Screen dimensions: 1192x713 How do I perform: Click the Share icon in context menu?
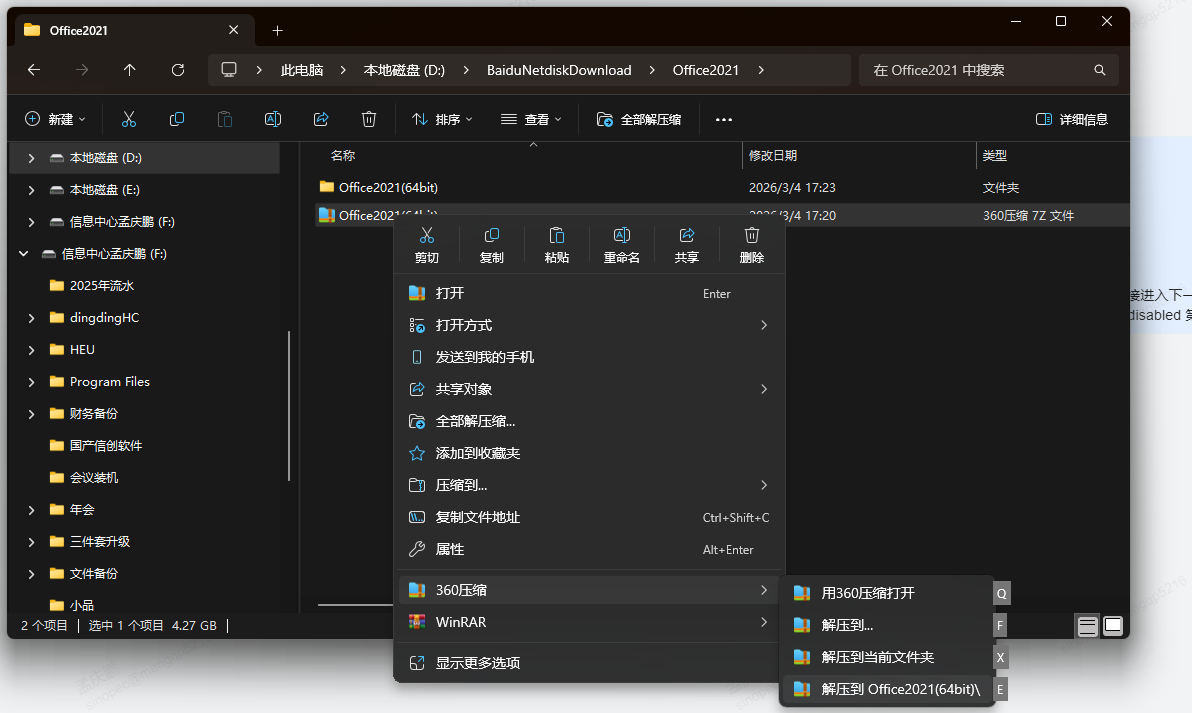tap(687, 243)
